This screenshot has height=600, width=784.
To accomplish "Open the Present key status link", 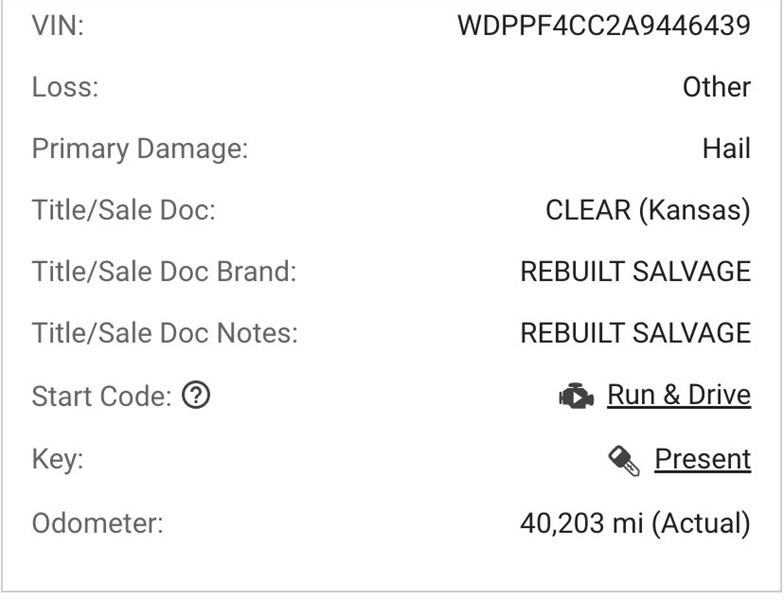I will 702,459.
